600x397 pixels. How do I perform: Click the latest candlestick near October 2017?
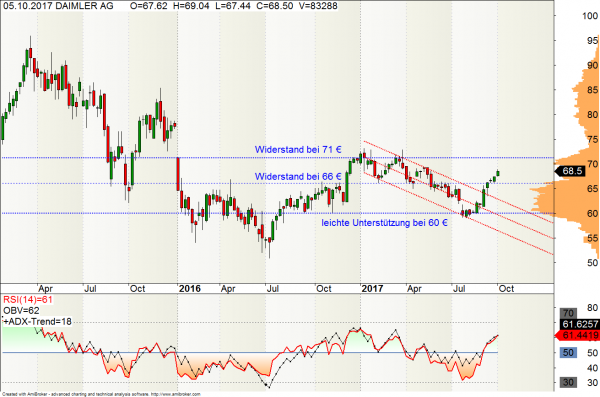coord(498,173)
